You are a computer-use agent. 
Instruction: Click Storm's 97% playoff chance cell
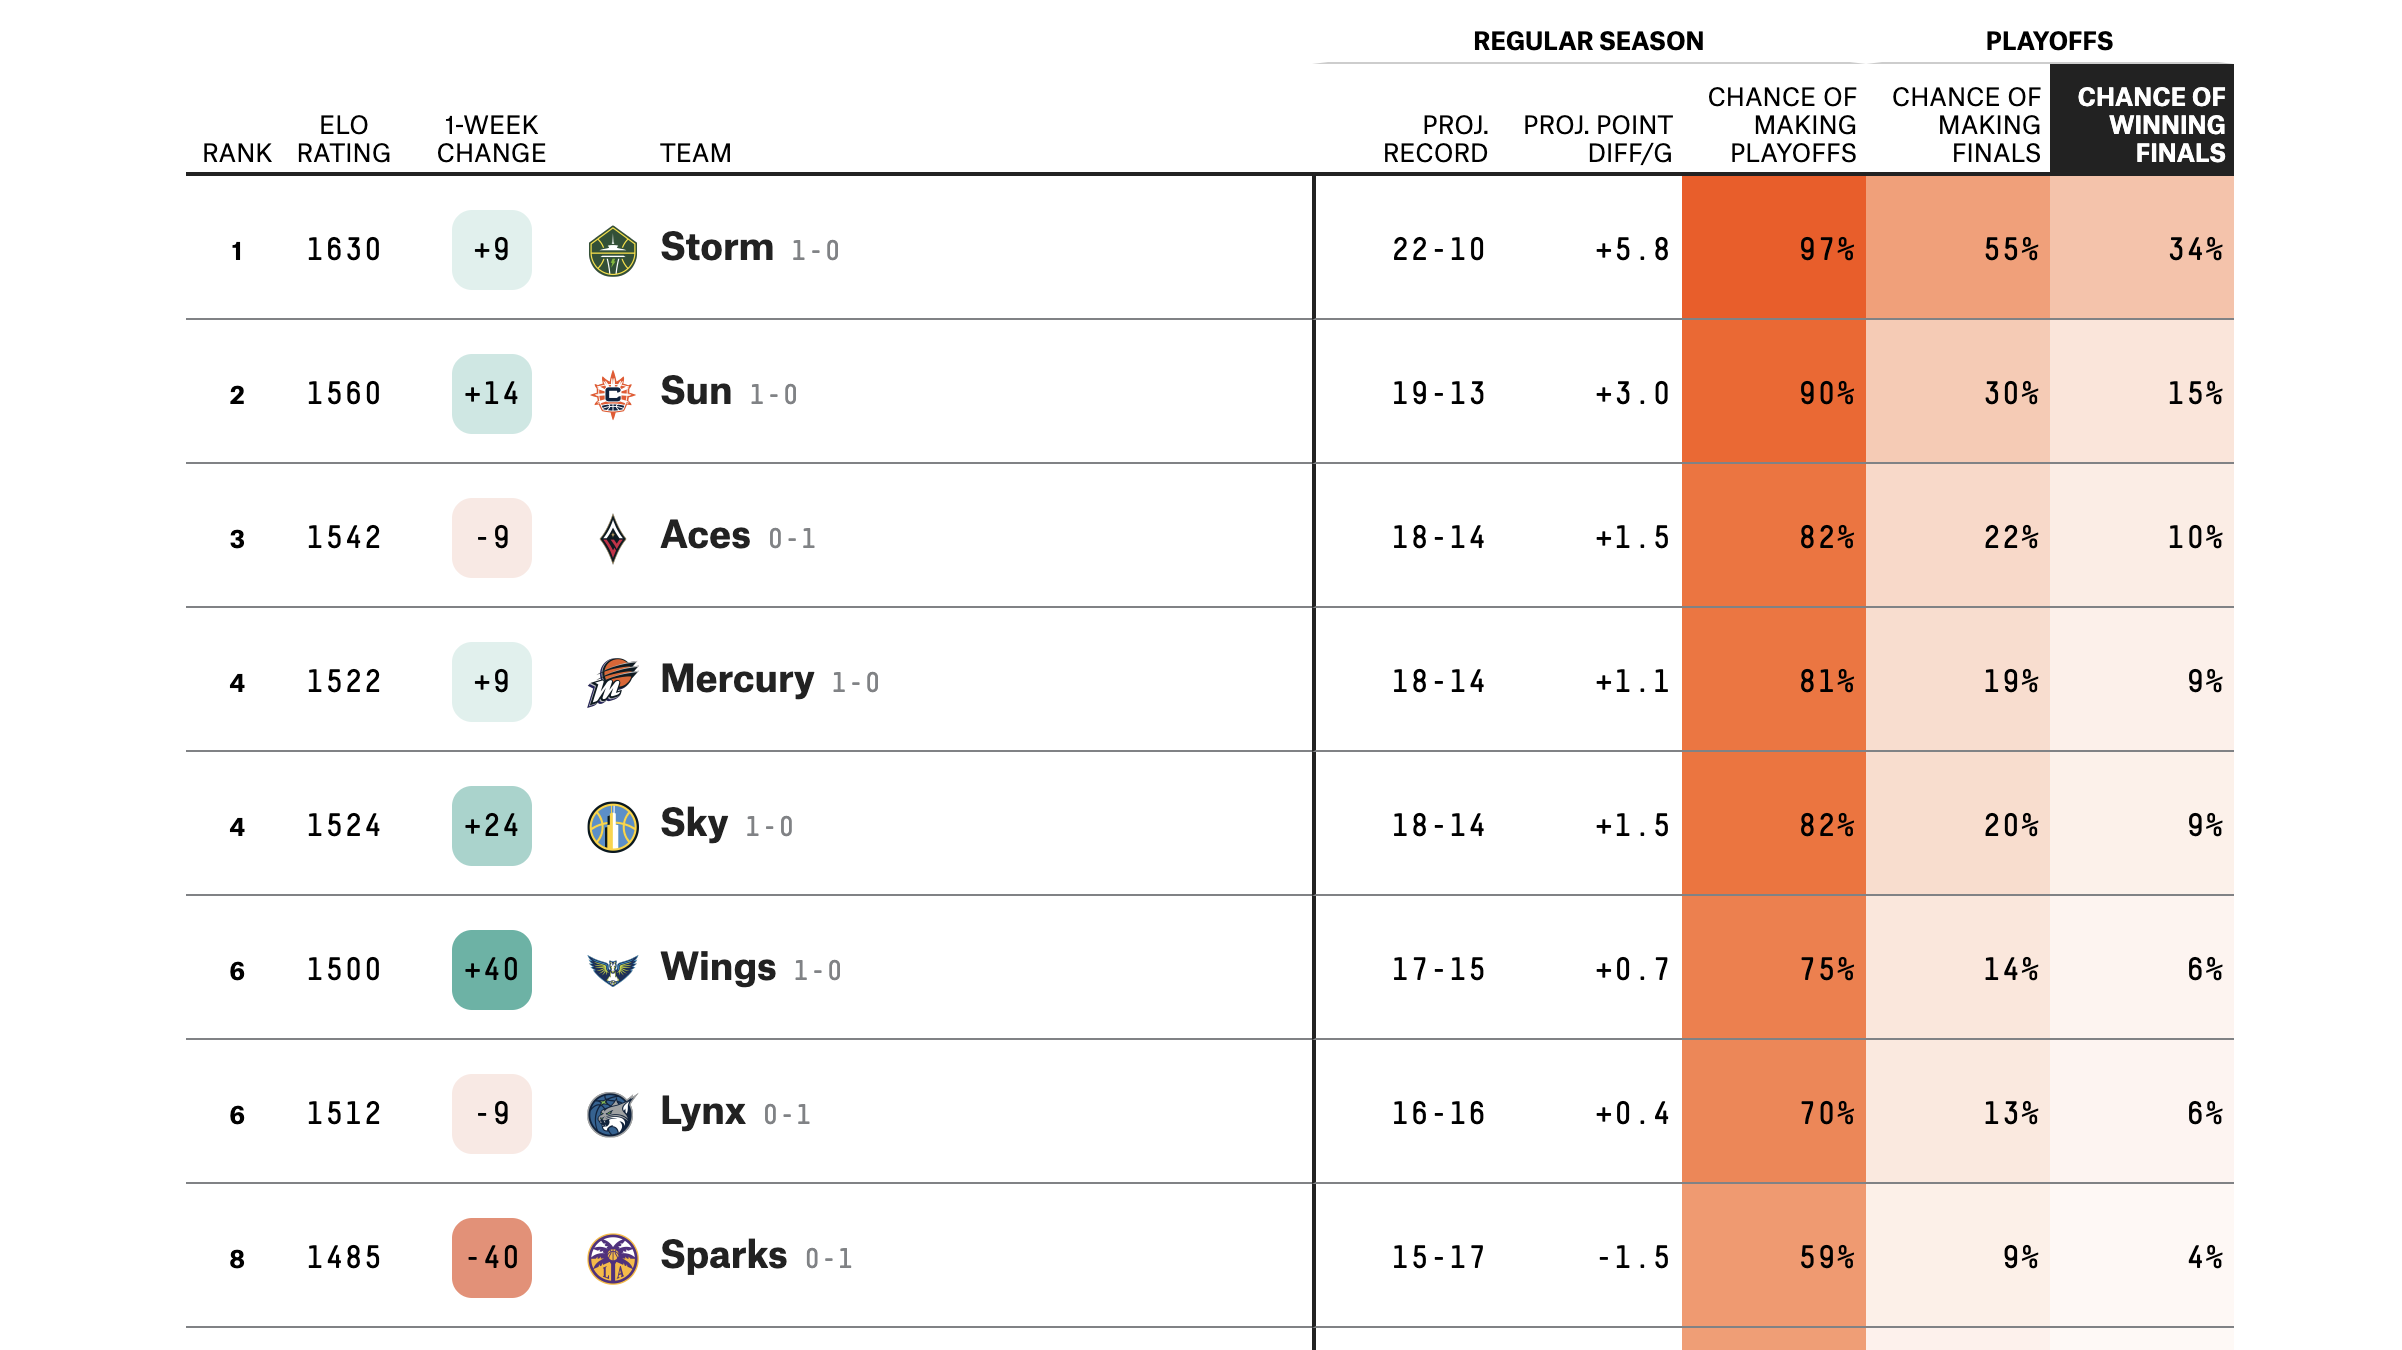[x=1774, y=250]
